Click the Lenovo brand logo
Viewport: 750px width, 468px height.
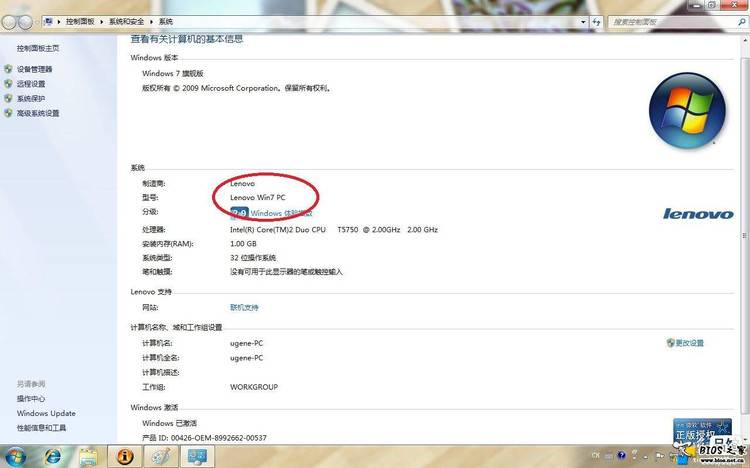coord(698,214)
